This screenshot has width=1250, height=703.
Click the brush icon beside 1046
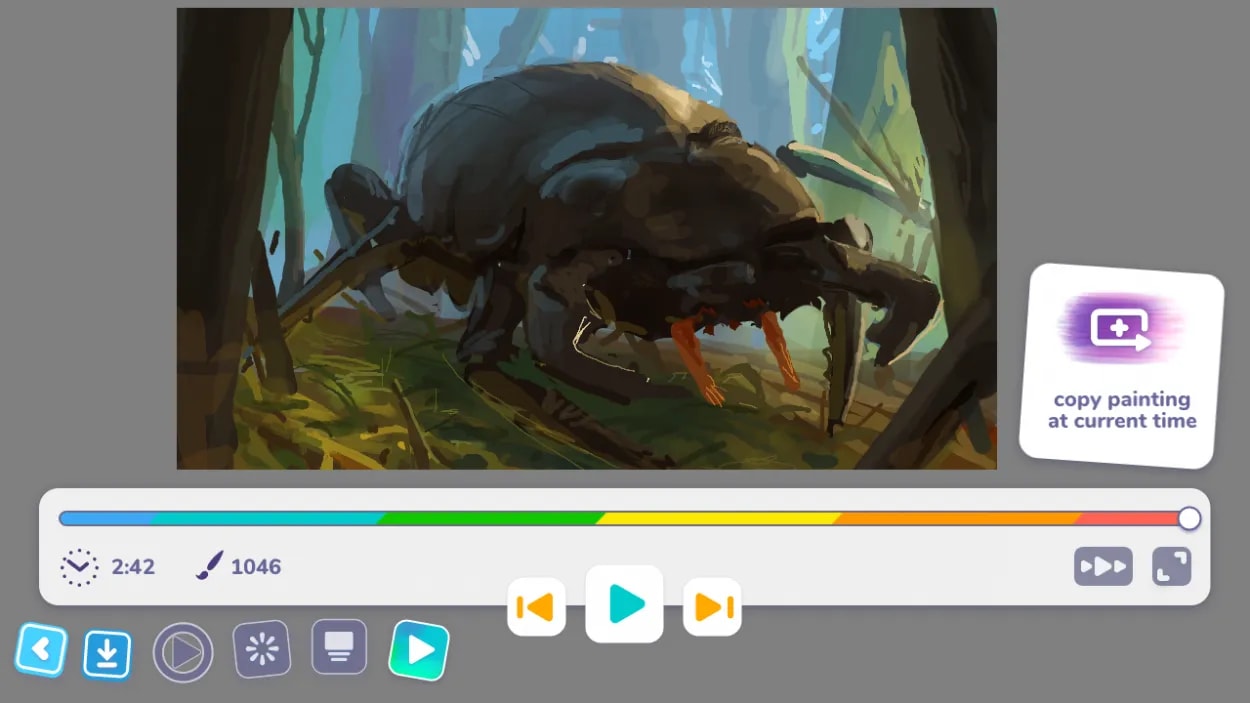click(208, 566)
